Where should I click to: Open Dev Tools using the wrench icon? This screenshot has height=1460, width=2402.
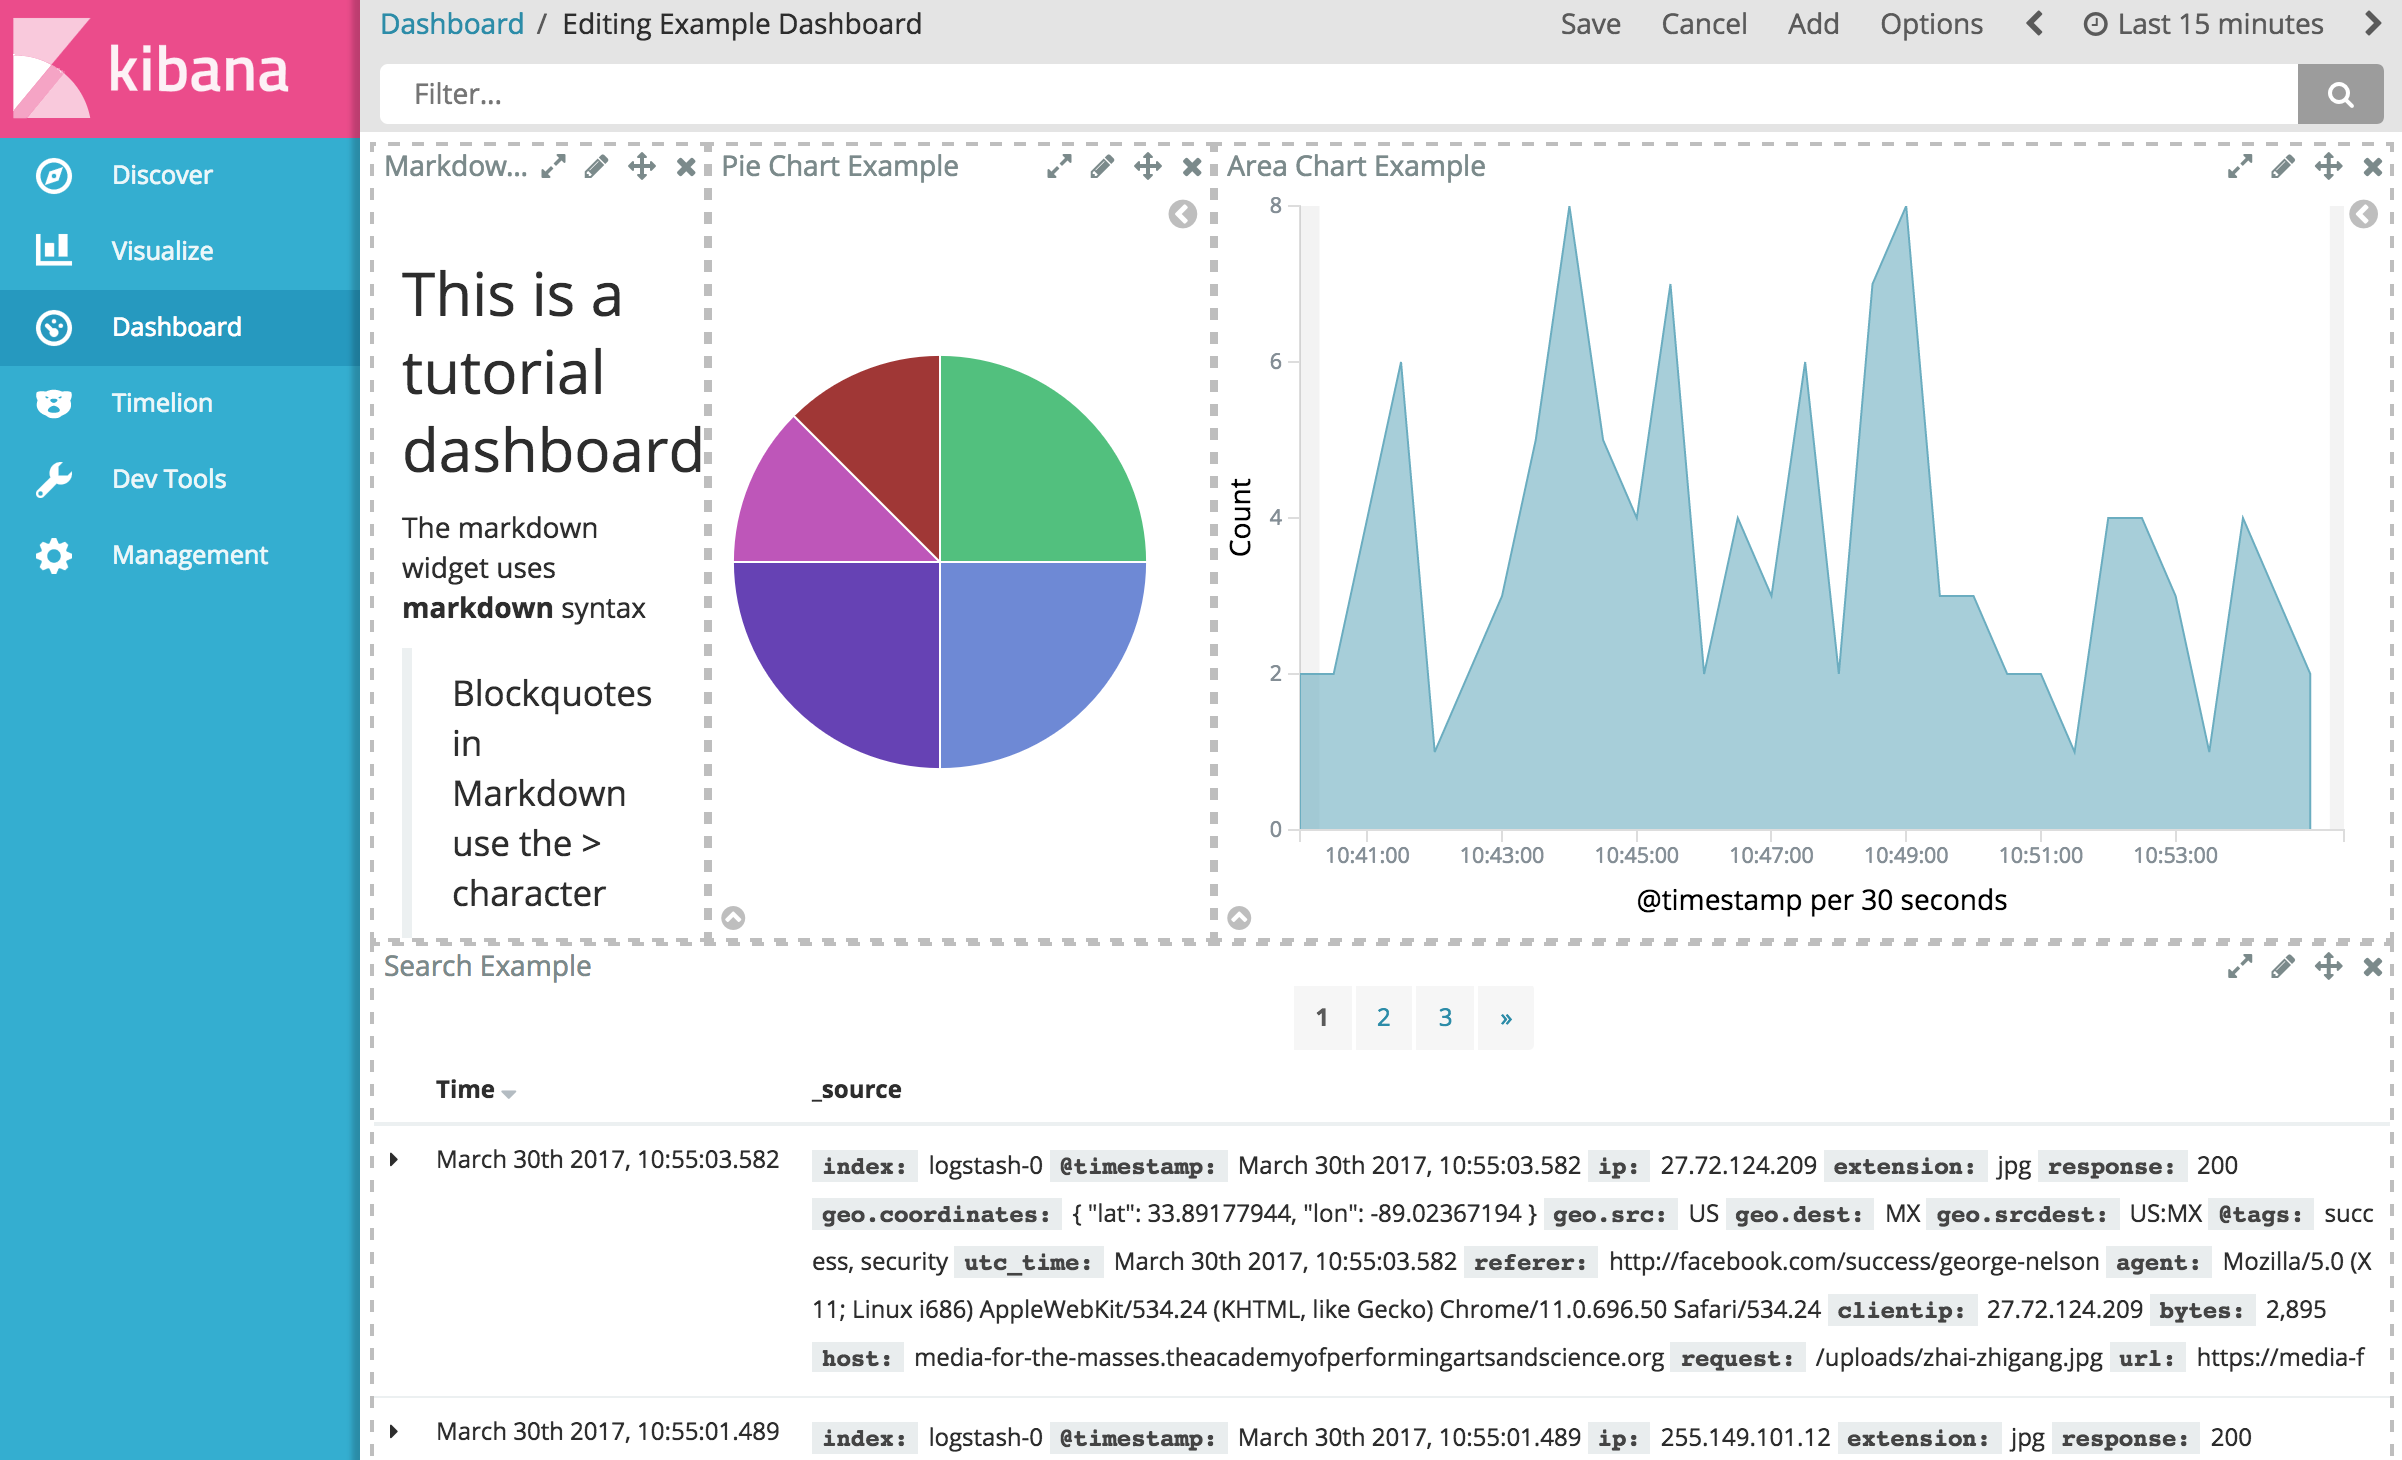(x=55, y=478)
